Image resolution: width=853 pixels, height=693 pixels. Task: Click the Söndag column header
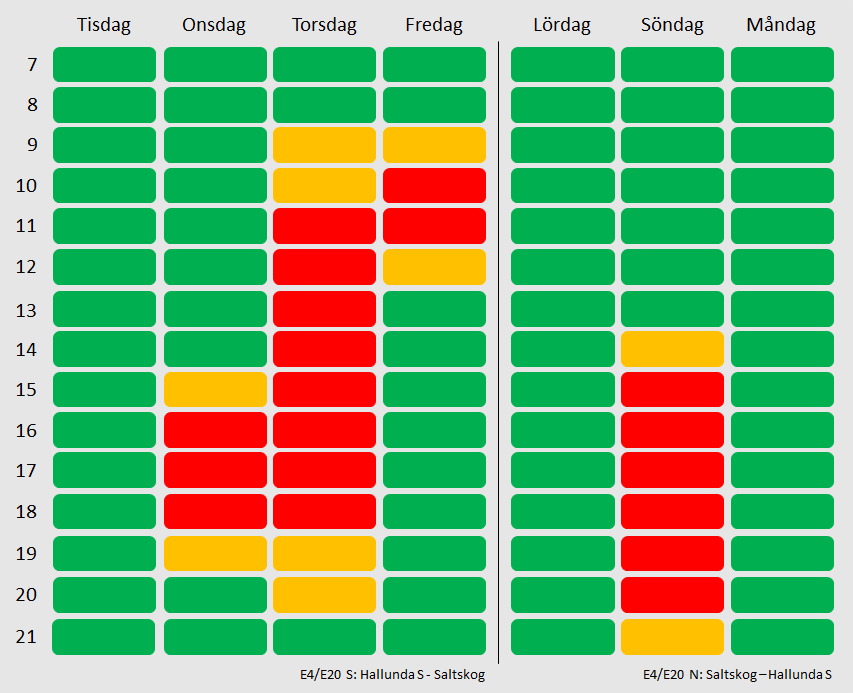click(x=672, y=25)
